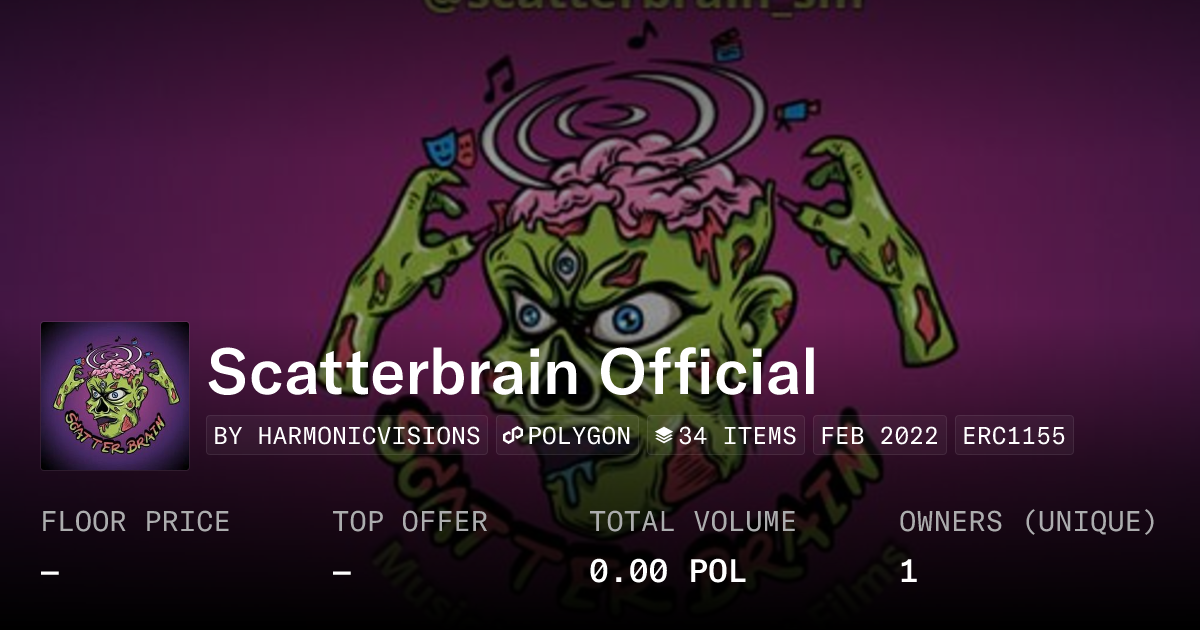
Task: Click the Scatterbrain collection avatar thumbnail
Action: [x=115, y=396]
